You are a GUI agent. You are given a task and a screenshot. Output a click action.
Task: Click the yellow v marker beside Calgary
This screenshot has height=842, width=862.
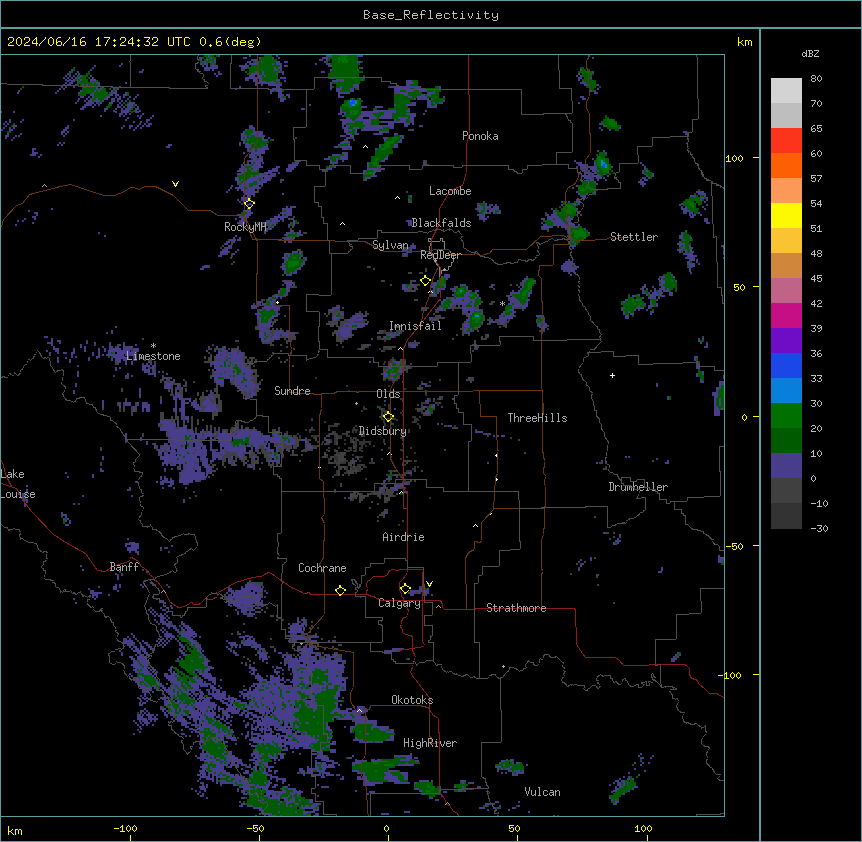click(x=429, y=584)
